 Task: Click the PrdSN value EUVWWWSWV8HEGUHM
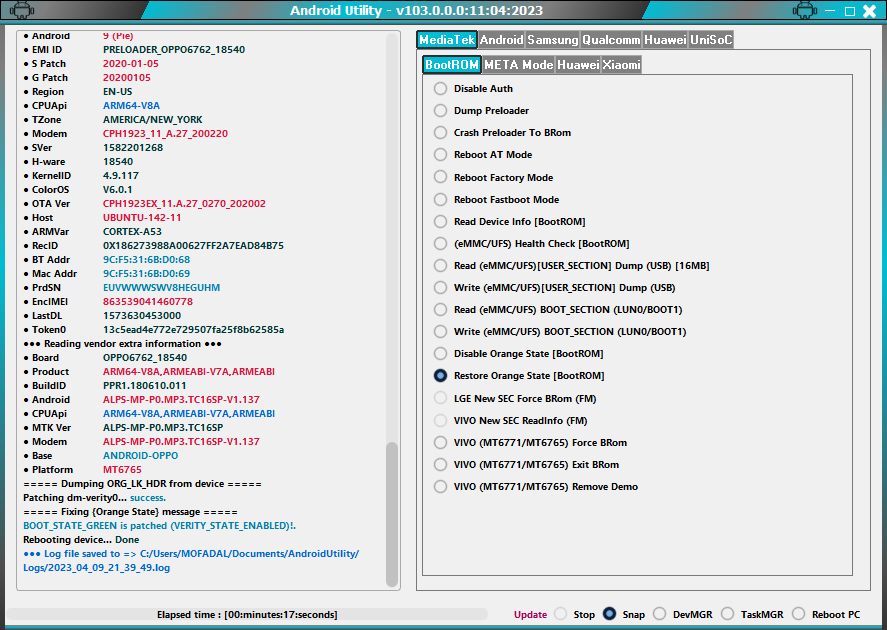[x=161, y=288]
